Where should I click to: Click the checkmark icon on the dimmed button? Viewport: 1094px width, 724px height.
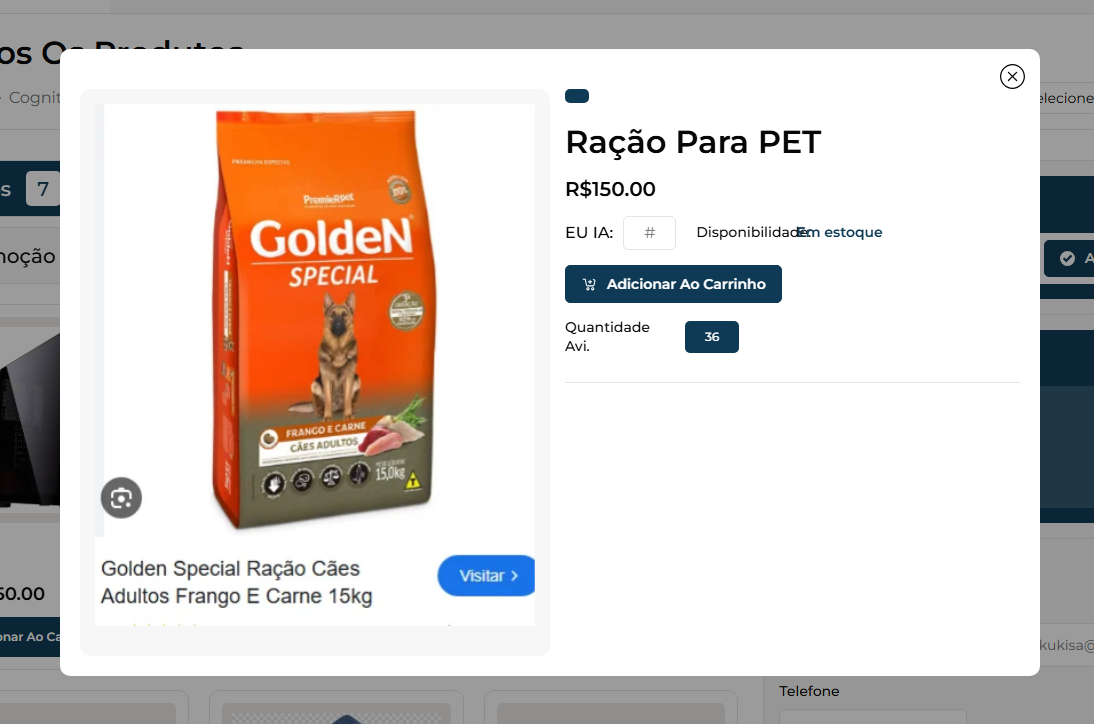pyautogui.click(x=1067, y=259)
